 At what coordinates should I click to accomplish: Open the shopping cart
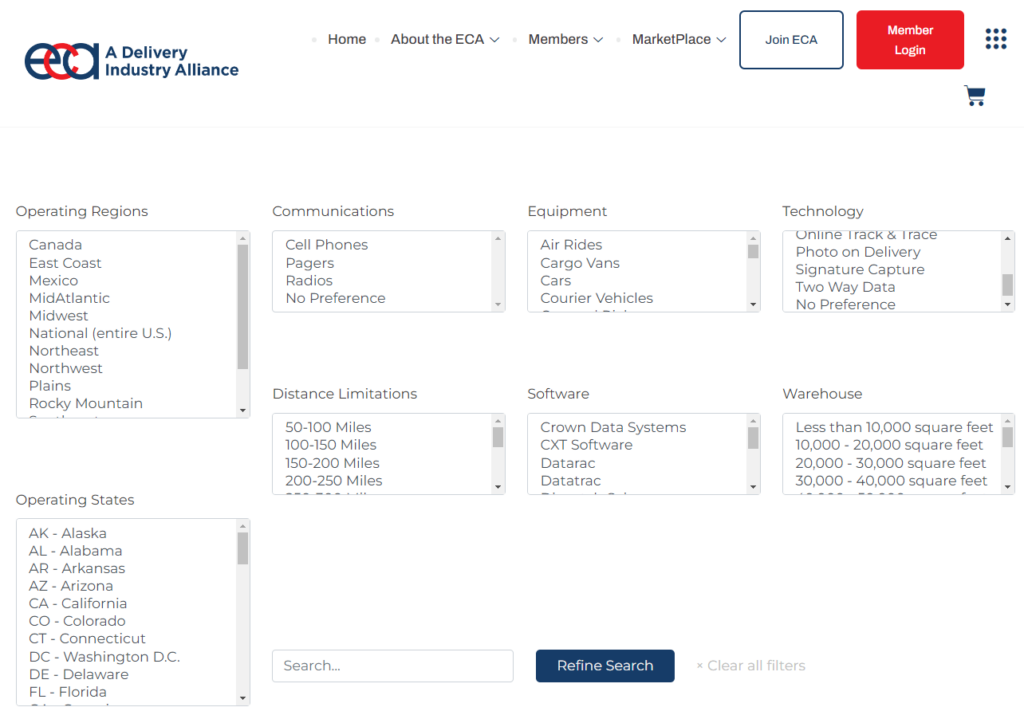974,96
